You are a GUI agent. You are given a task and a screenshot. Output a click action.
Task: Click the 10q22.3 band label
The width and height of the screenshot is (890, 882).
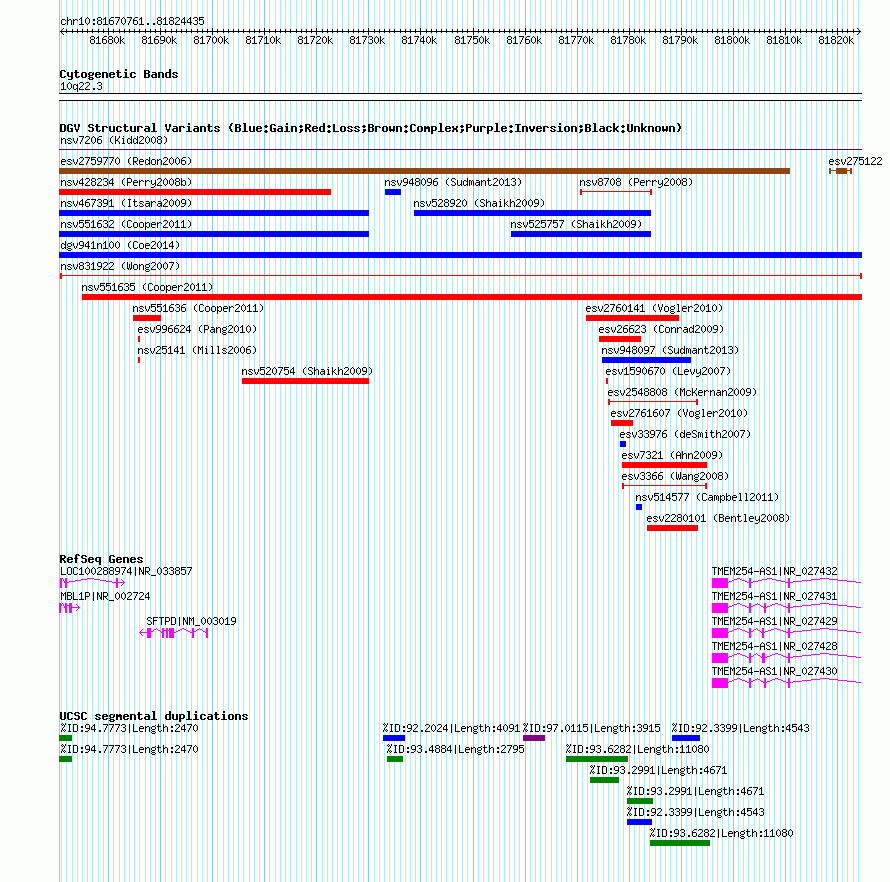[81, 86]
